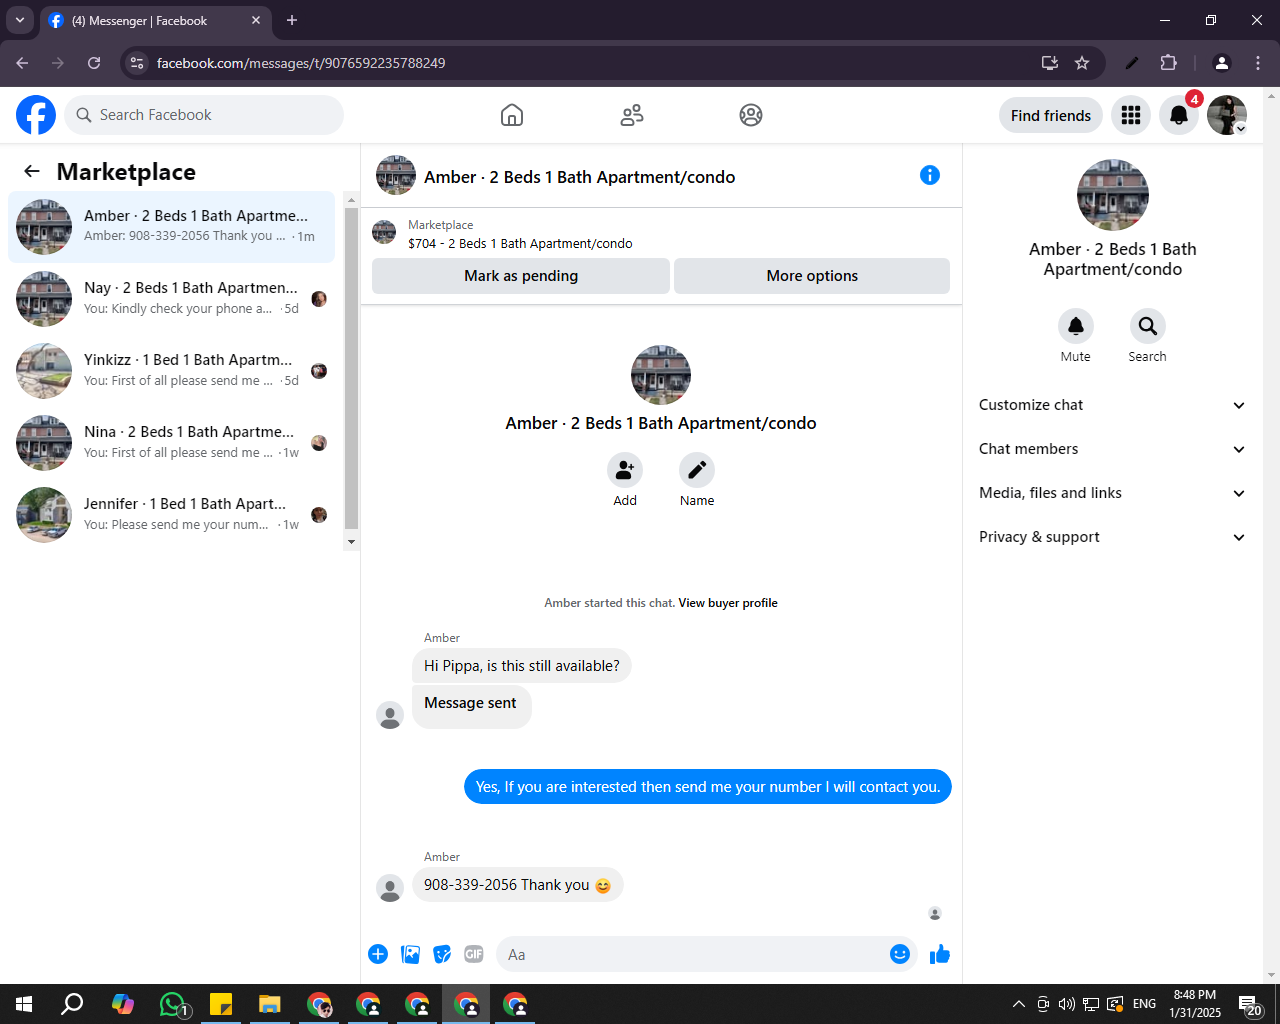Click the Search Facebook field
The width and height of the screenshot is (1280, 1024).
point(204,115)
